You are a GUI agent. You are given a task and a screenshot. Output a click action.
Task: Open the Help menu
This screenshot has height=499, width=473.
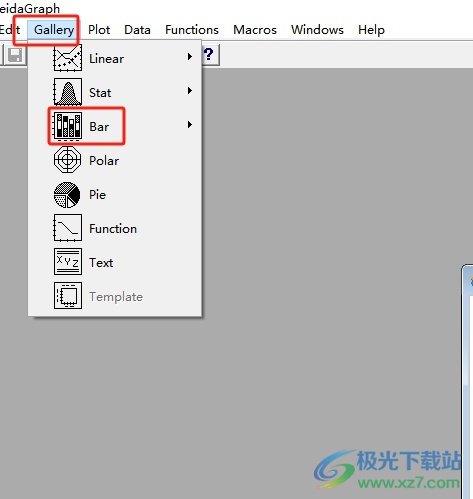(372, 30)
